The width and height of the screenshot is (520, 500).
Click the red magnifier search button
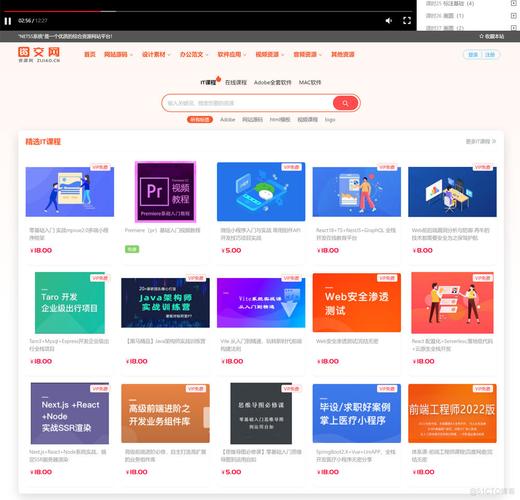345,103
